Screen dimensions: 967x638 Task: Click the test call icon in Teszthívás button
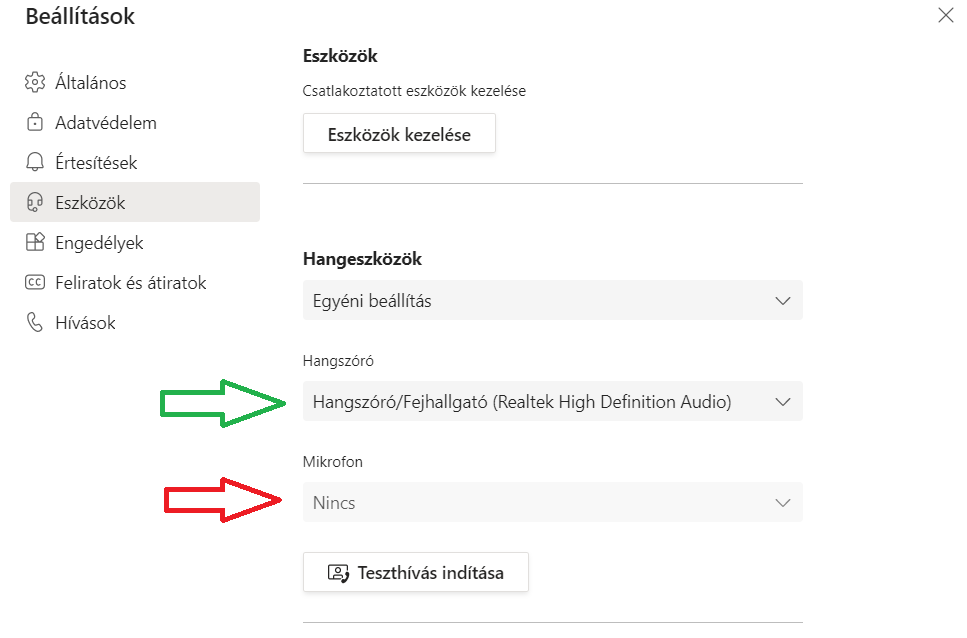tap(338, 573)
